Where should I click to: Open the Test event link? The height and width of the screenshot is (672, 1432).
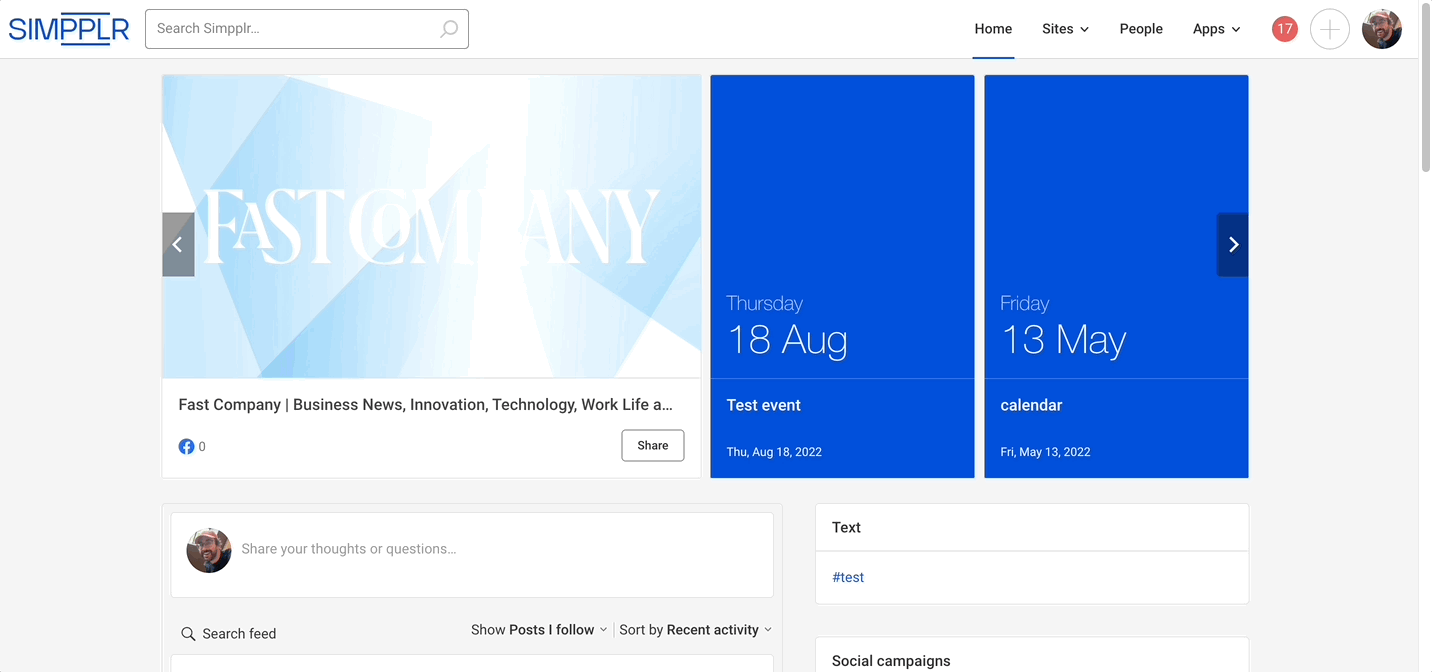[x=764, y=405]
